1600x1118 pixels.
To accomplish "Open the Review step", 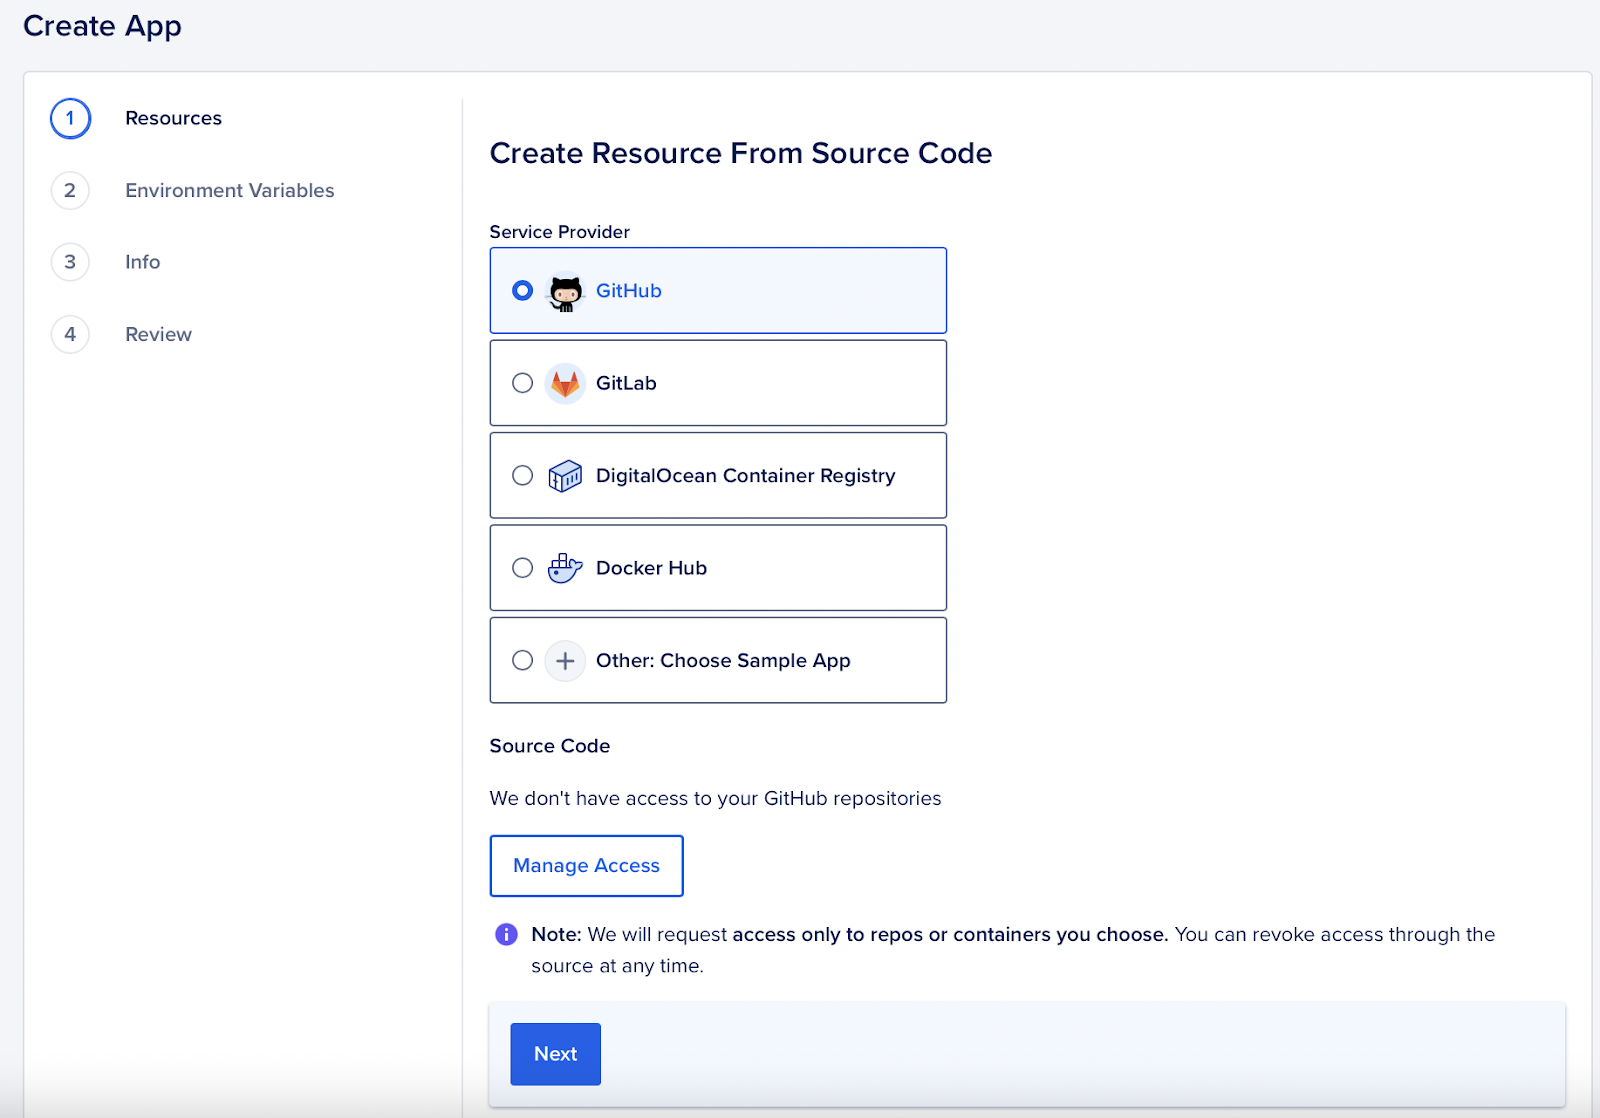I will click(x=158, y=334).
